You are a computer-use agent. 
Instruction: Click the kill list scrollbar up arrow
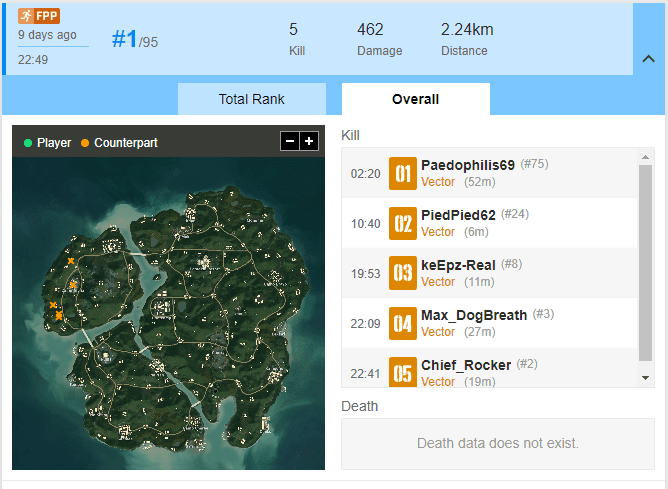point(645,157)
